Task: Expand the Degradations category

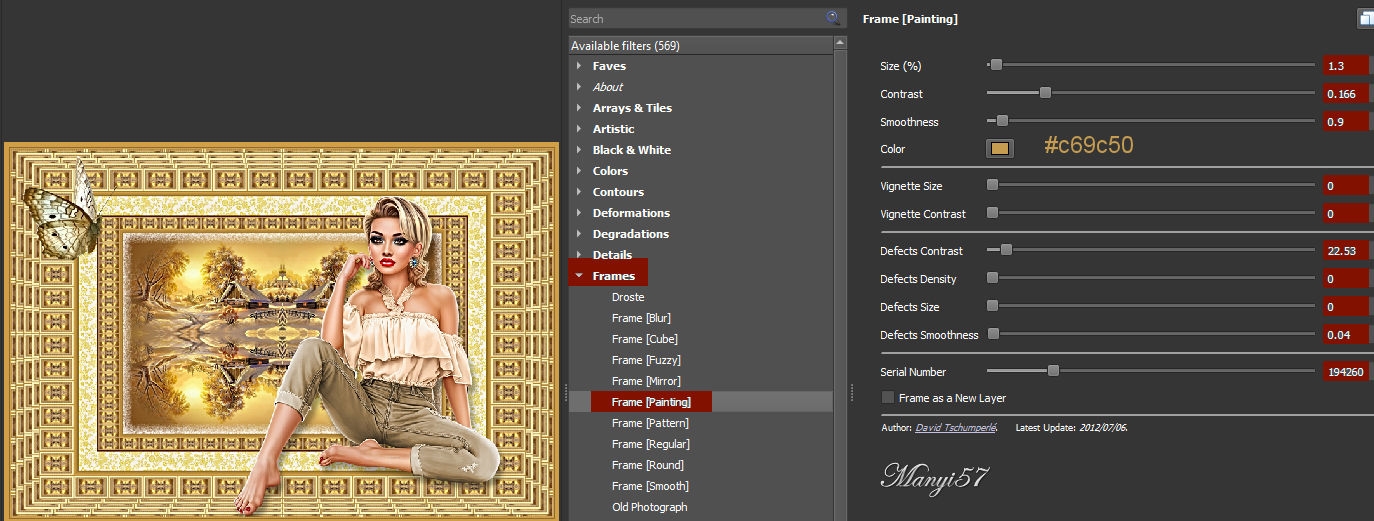Action: pos(579,234)
